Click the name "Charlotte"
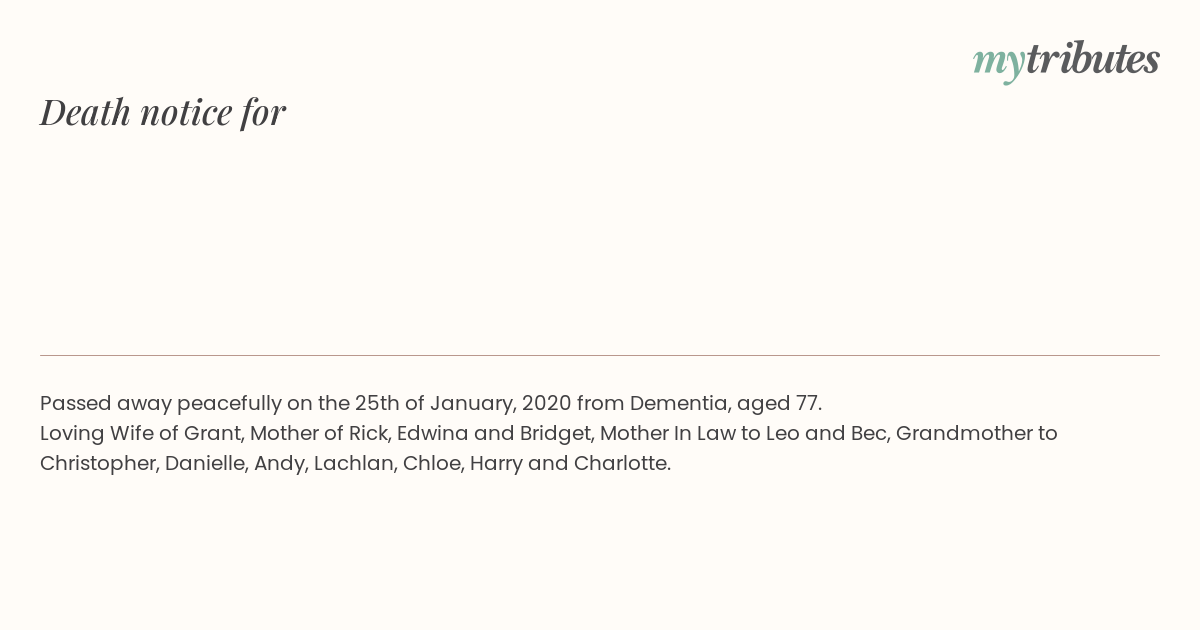The height and width of the screenshot is (630, 1200). pyautogui.click(x=620, y=463)
